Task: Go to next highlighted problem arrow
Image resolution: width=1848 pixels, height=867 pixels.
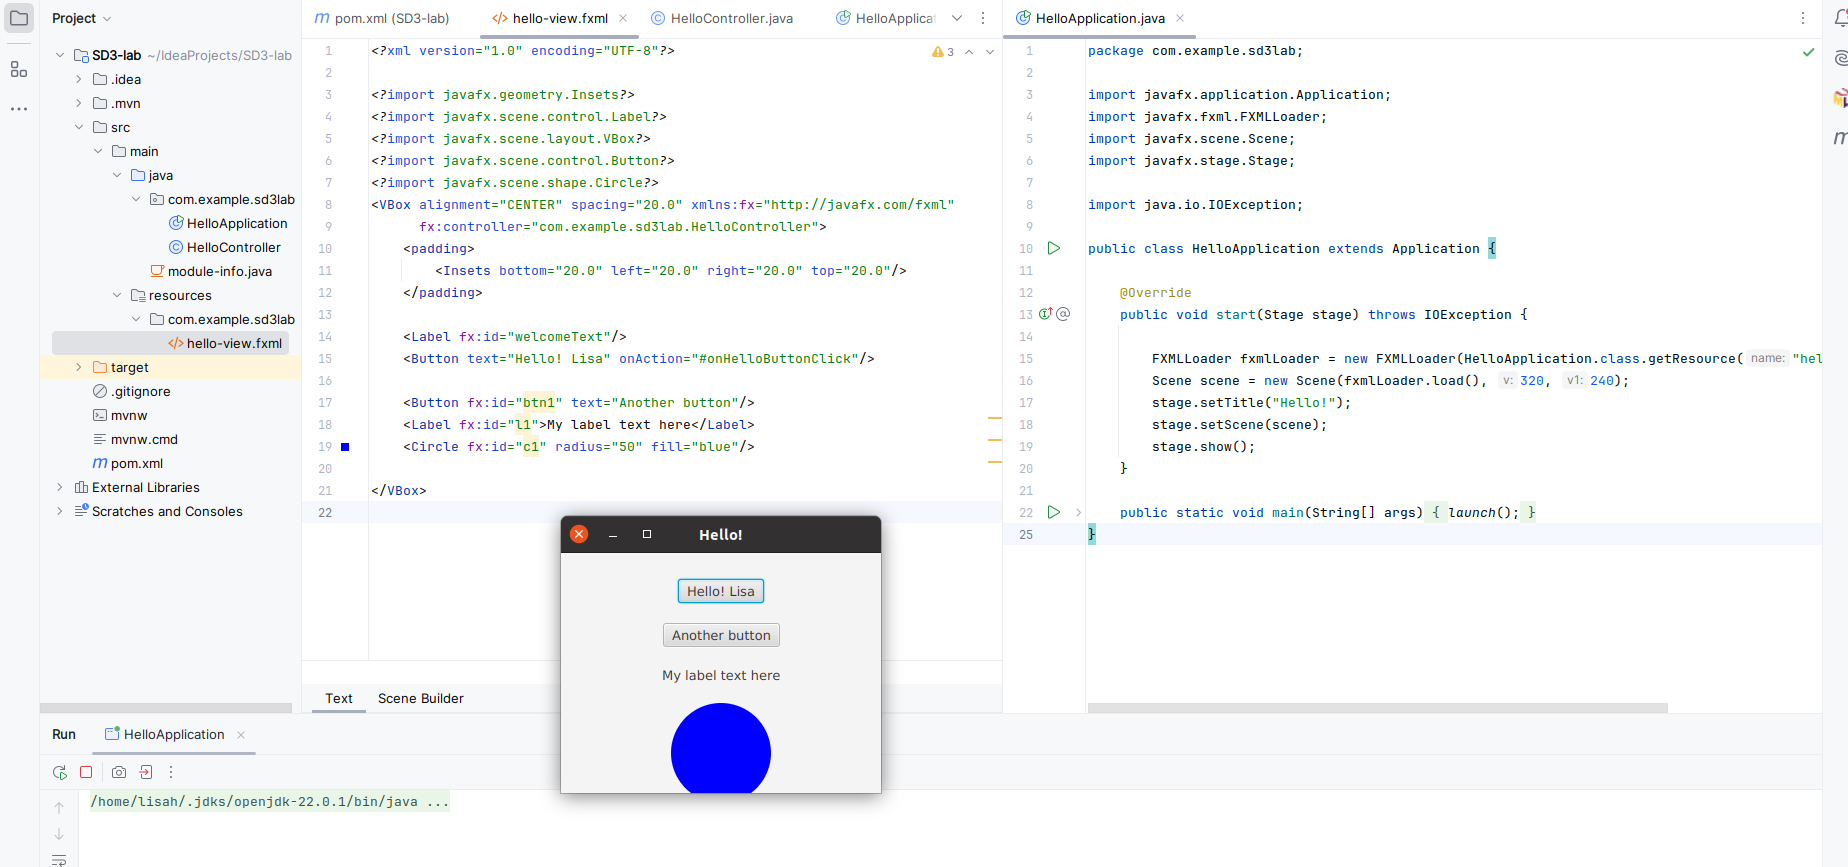Action: click(990, 51)
